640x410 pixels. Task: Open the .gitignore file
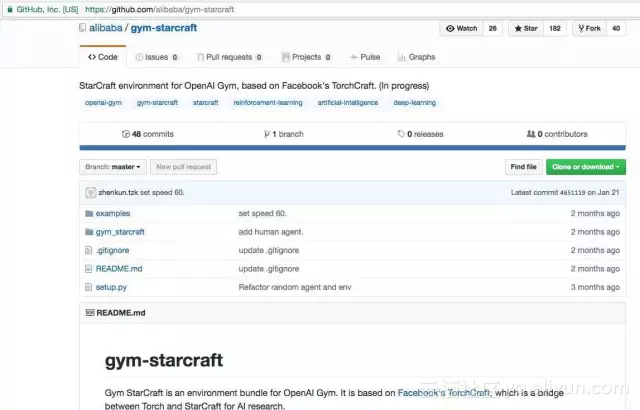(113, 250)
